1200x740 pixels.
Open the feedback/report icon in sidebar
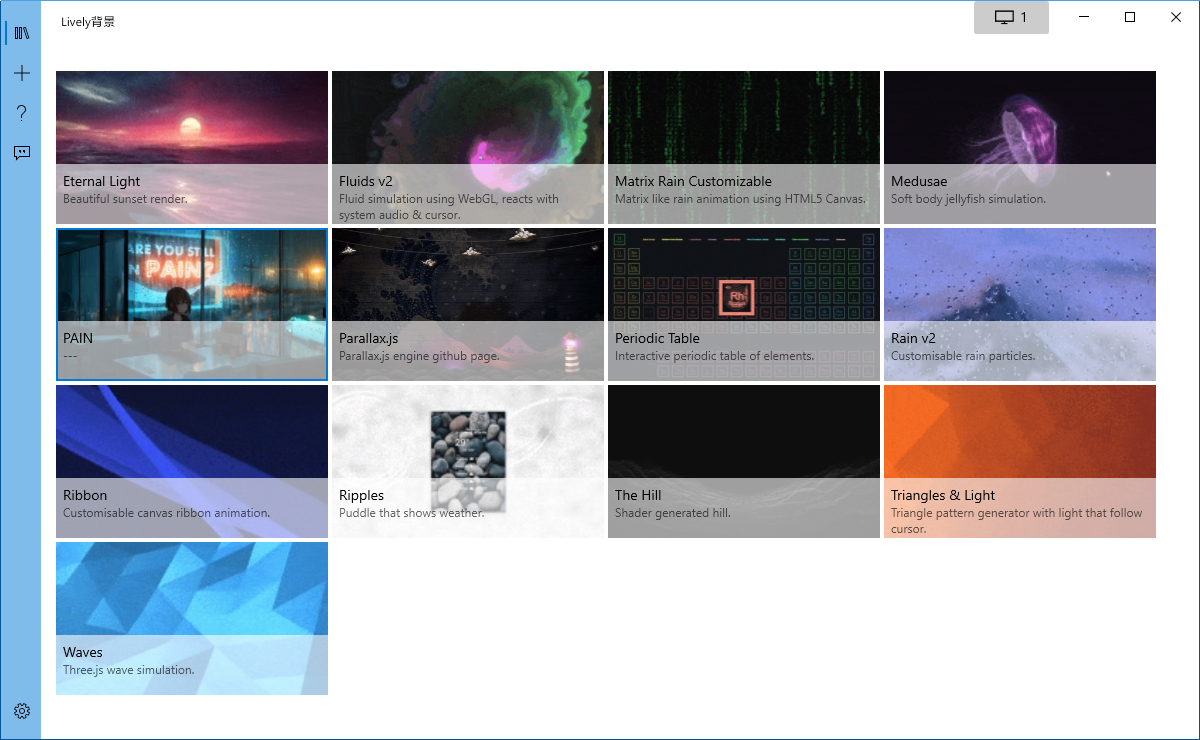point(21,152)
